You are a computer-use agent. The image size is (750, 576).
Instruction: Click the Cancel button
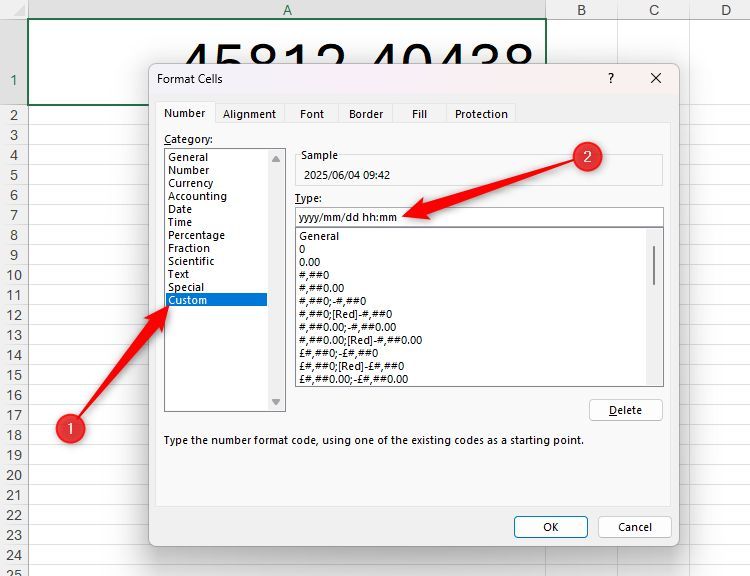(635, 527)
